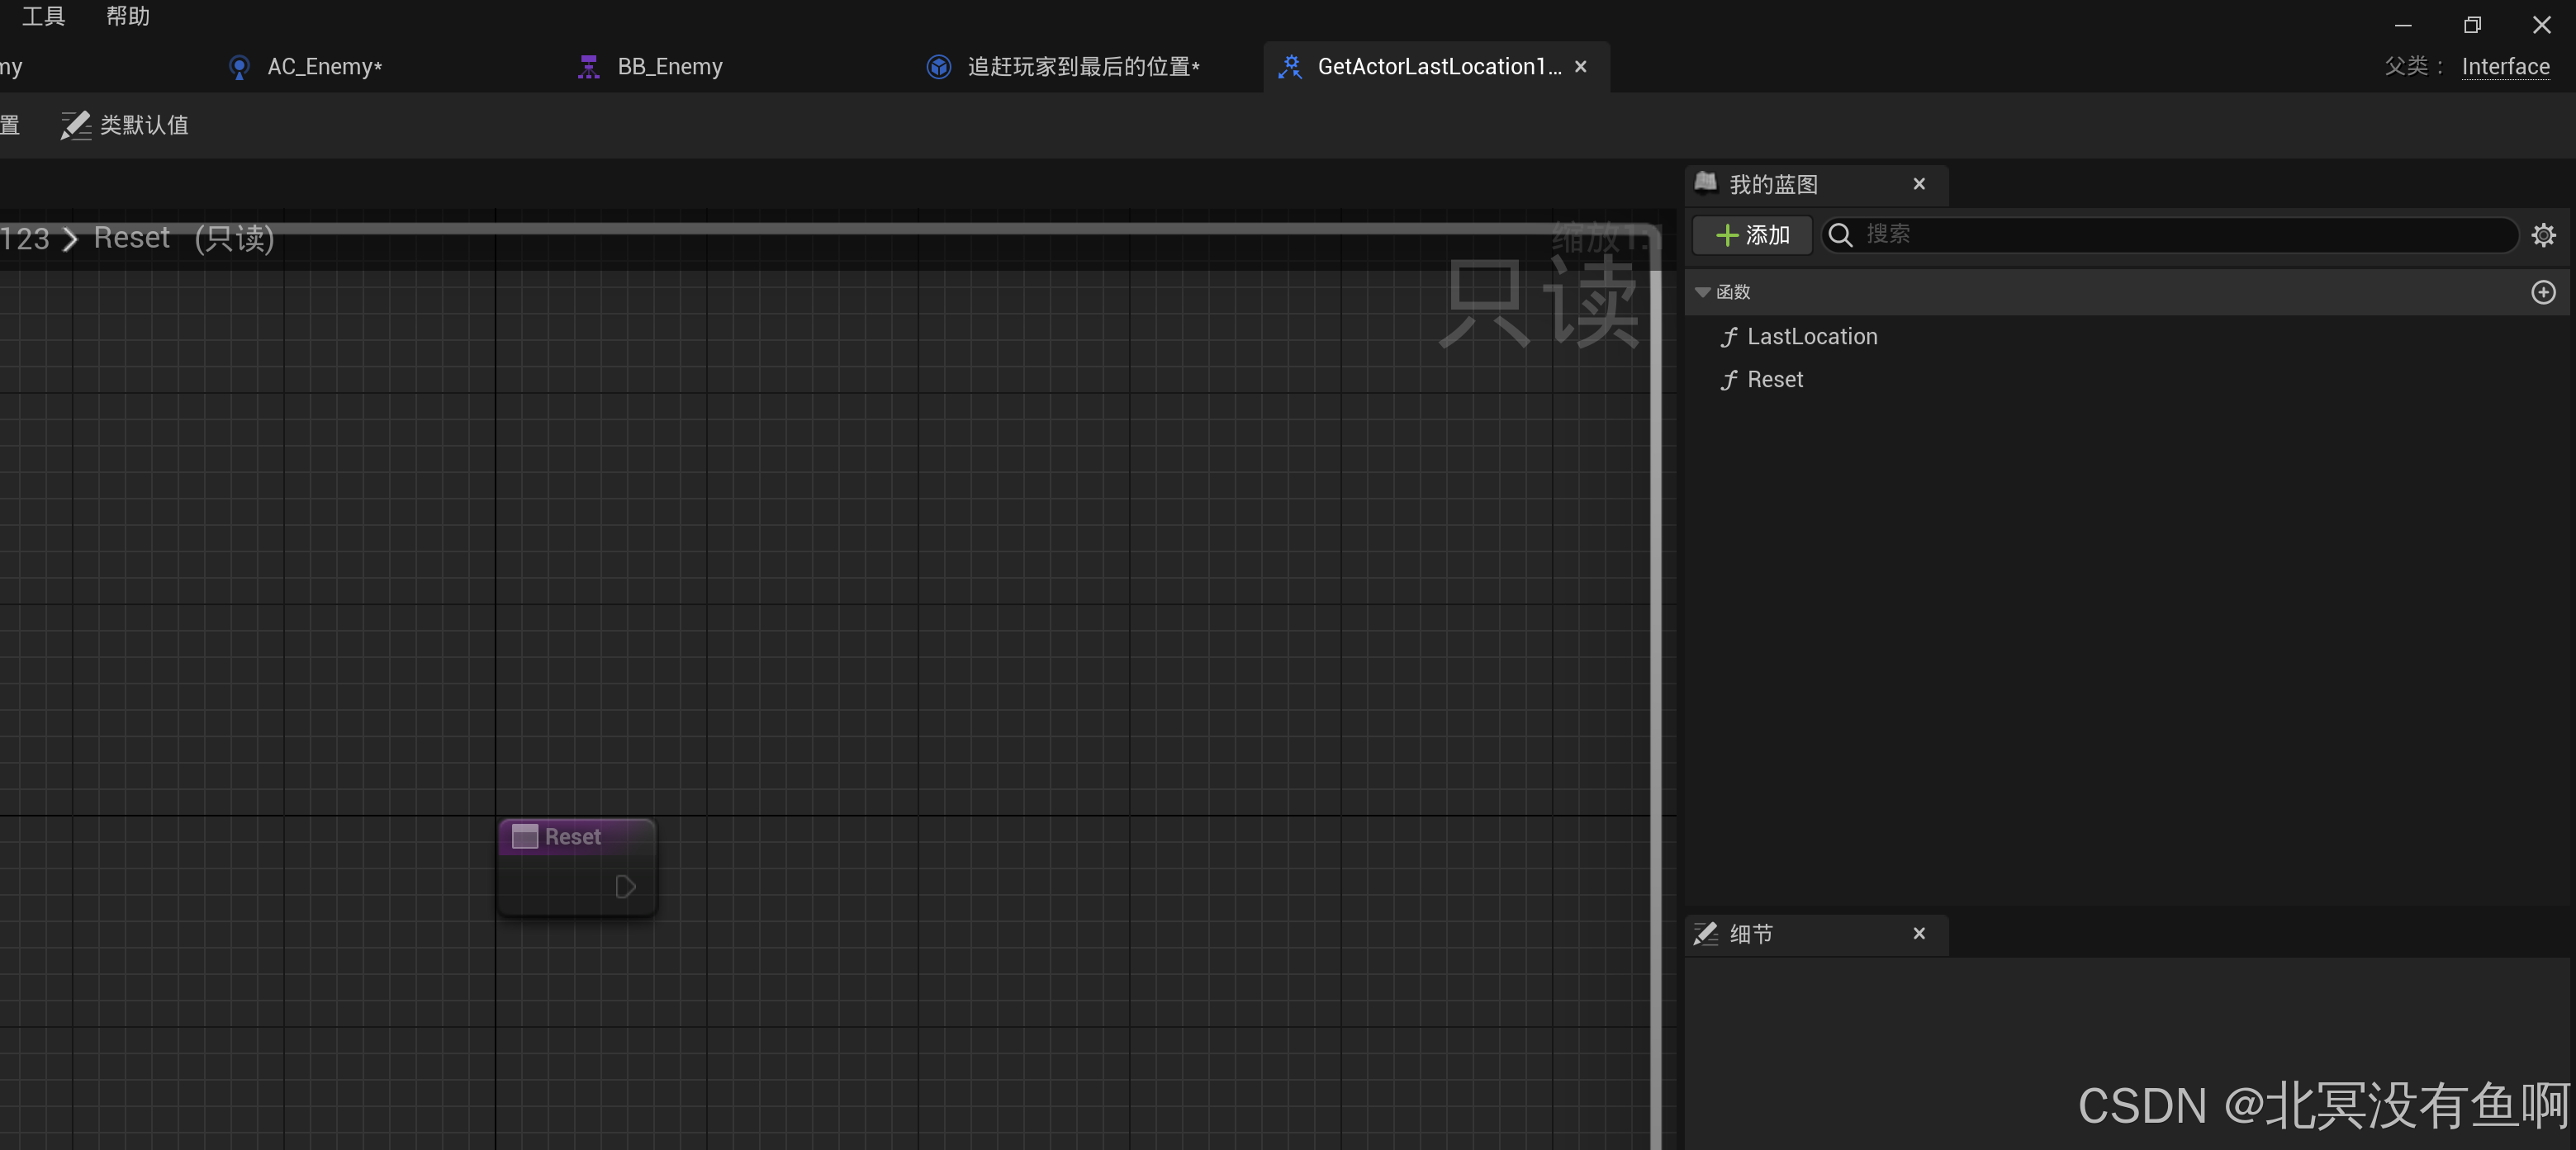Click the BB_Enemy blackboard tab icon
This screenshot has width=2576, height=1150.
(x=588, y=67)
